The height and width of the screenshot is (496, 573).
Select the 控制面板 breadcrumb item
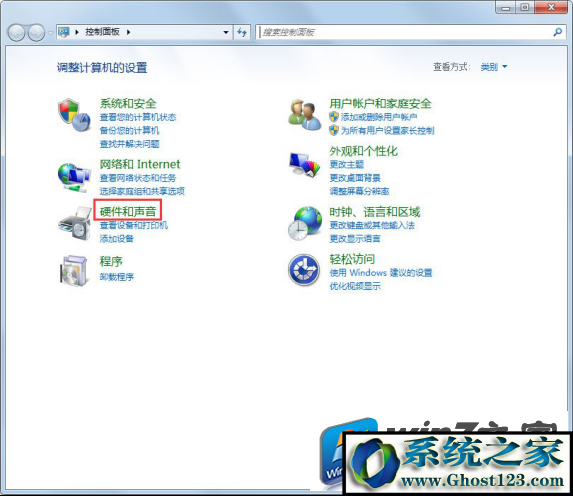coord(102,32)
